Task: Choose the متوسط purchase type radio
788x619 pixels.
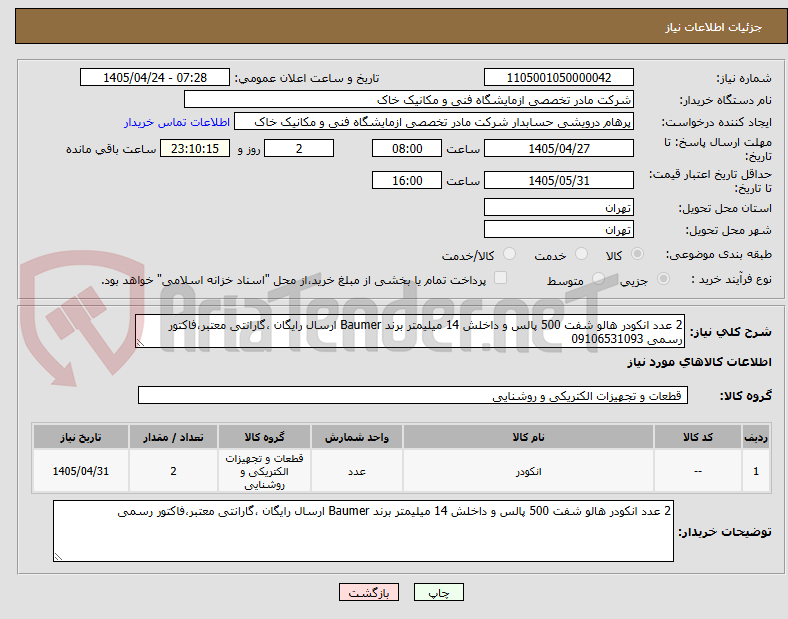Action: click(x=598, y=278)
